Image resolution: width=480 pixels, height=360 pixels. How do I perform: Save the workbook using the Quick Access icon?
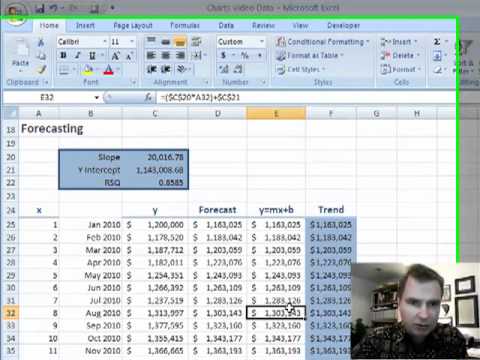(40, 9)
